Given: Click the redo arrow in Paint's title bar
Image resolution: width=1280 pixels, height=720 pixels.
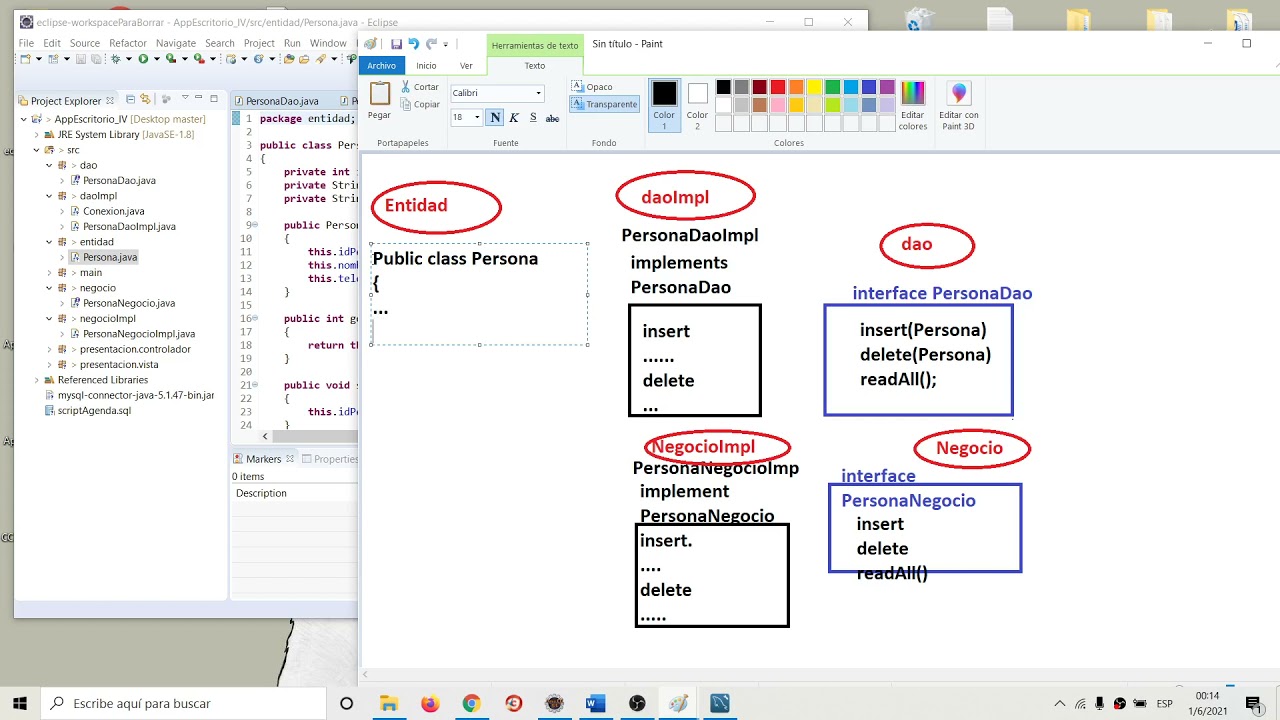Looking at the screenshot, I should coord(431,44).
